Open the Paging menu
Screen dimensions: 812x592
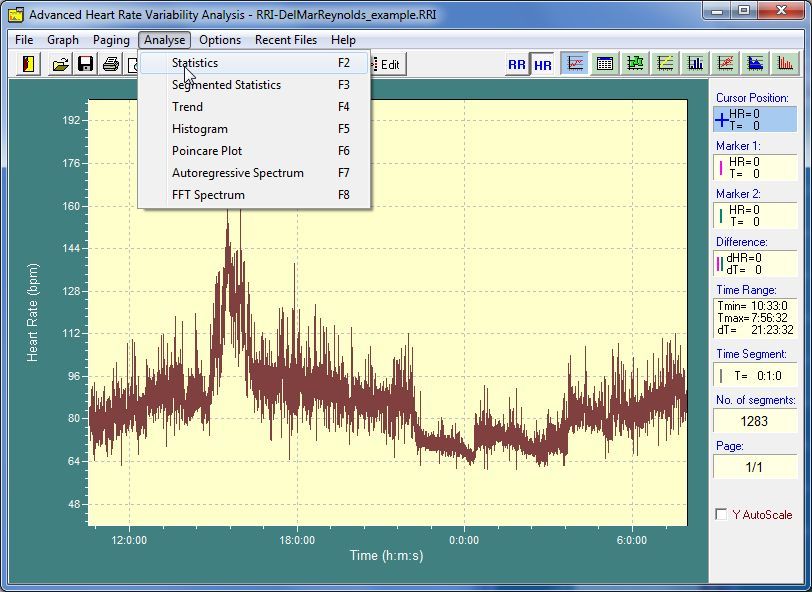(111, 40)
